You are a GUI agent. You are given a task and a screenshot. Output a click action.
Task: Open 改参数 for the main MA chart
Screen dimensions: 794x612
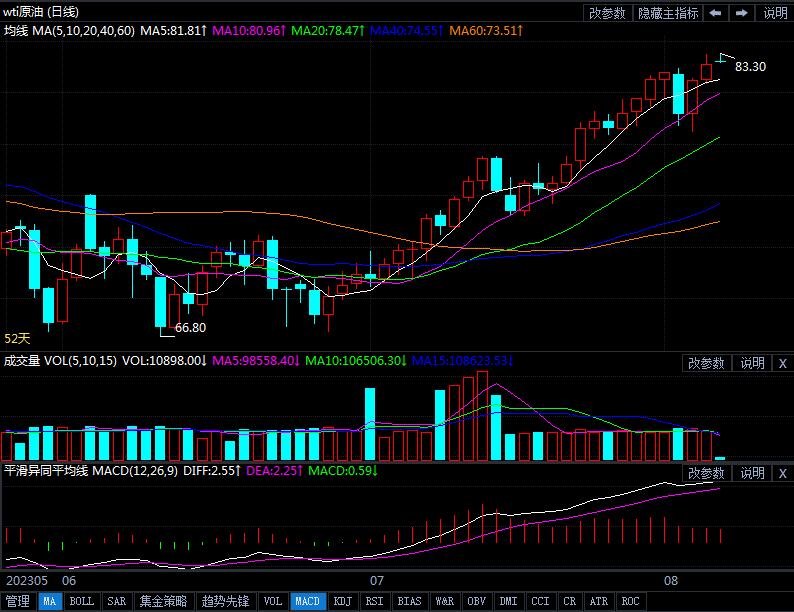(x=608, y=13)
